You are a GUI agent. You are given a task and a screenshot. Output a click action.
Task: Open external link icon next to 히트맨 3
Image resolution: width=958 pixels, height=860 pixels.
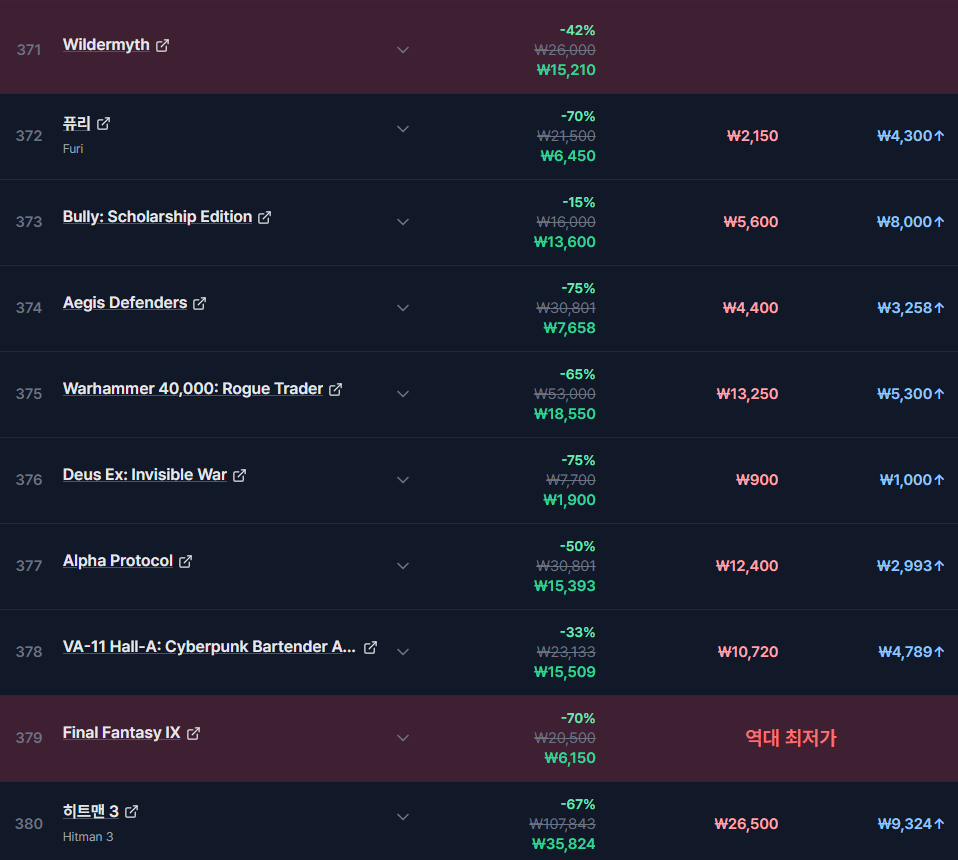click(131, 811)
